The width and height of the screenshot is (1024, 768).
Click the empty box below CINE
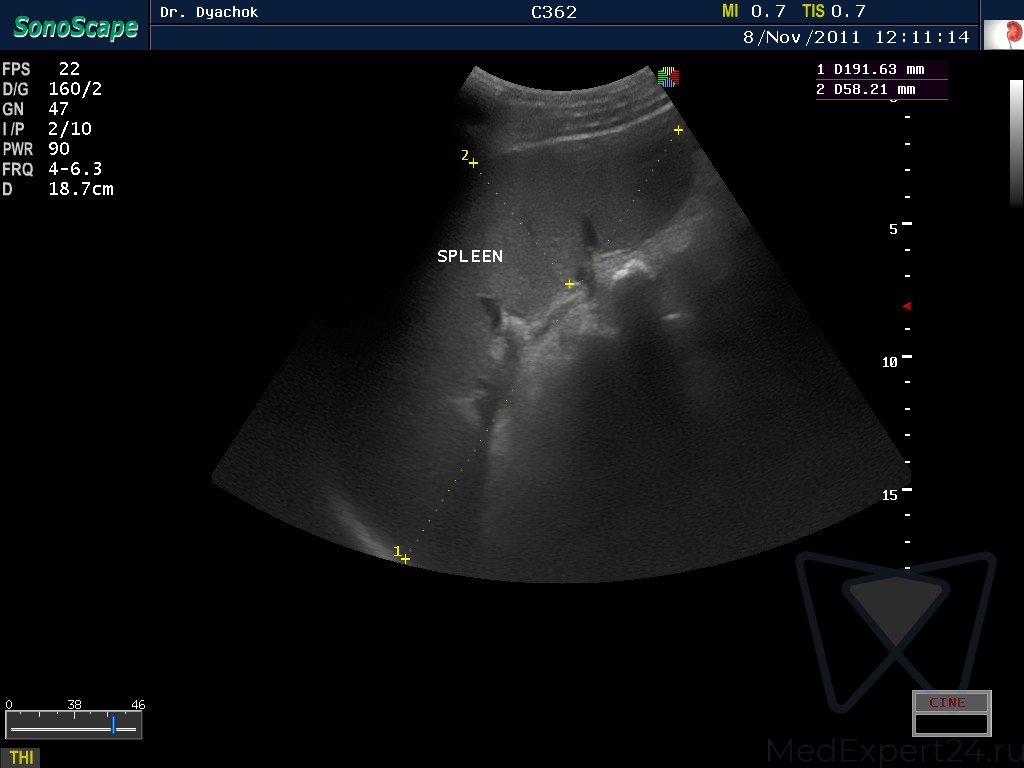(x=951, y=724)
